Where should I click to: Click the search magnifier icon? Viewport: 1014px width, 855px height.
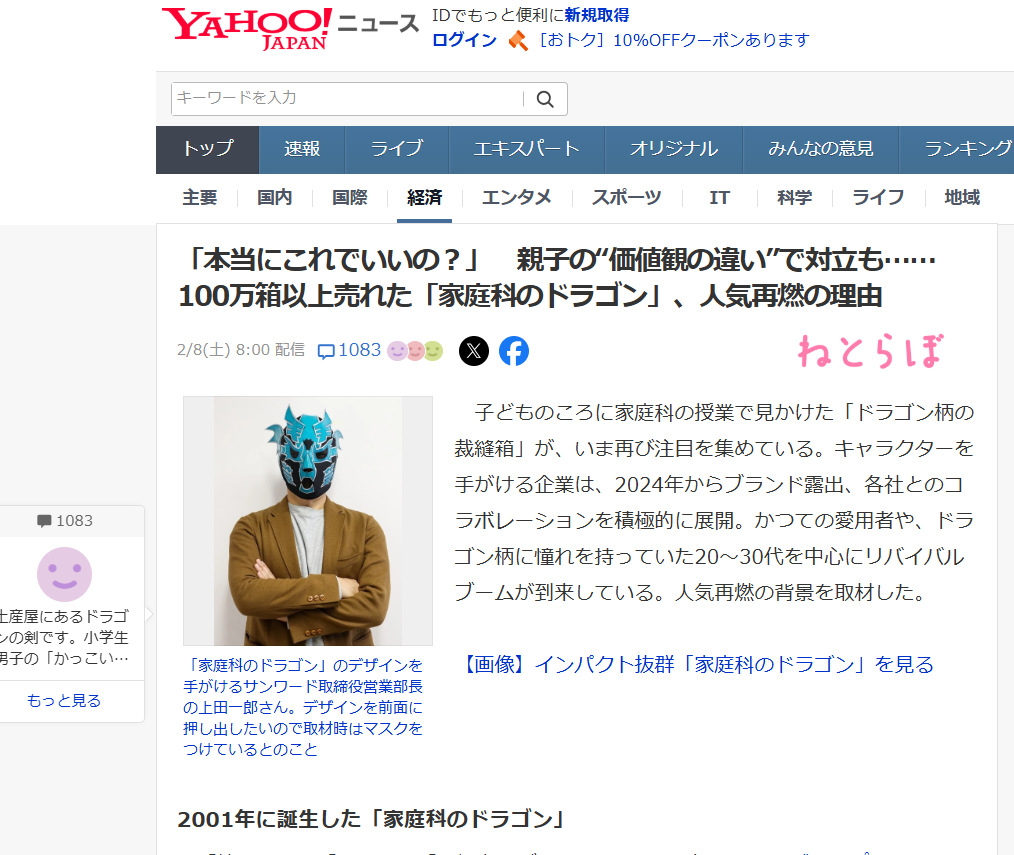pyautogui.click(x=545, y=99)
